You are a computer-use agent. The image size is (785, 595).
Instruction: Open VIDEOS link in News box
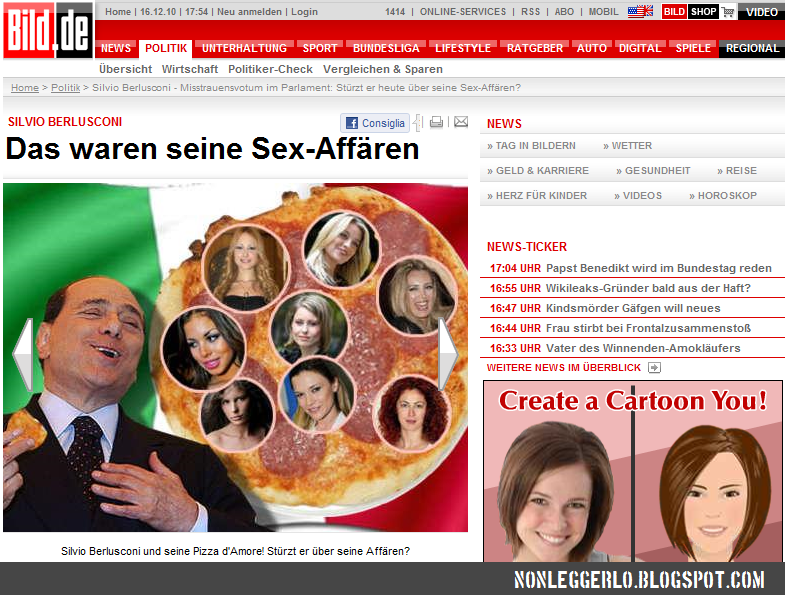pyautogui.click(x=638, y=196)
